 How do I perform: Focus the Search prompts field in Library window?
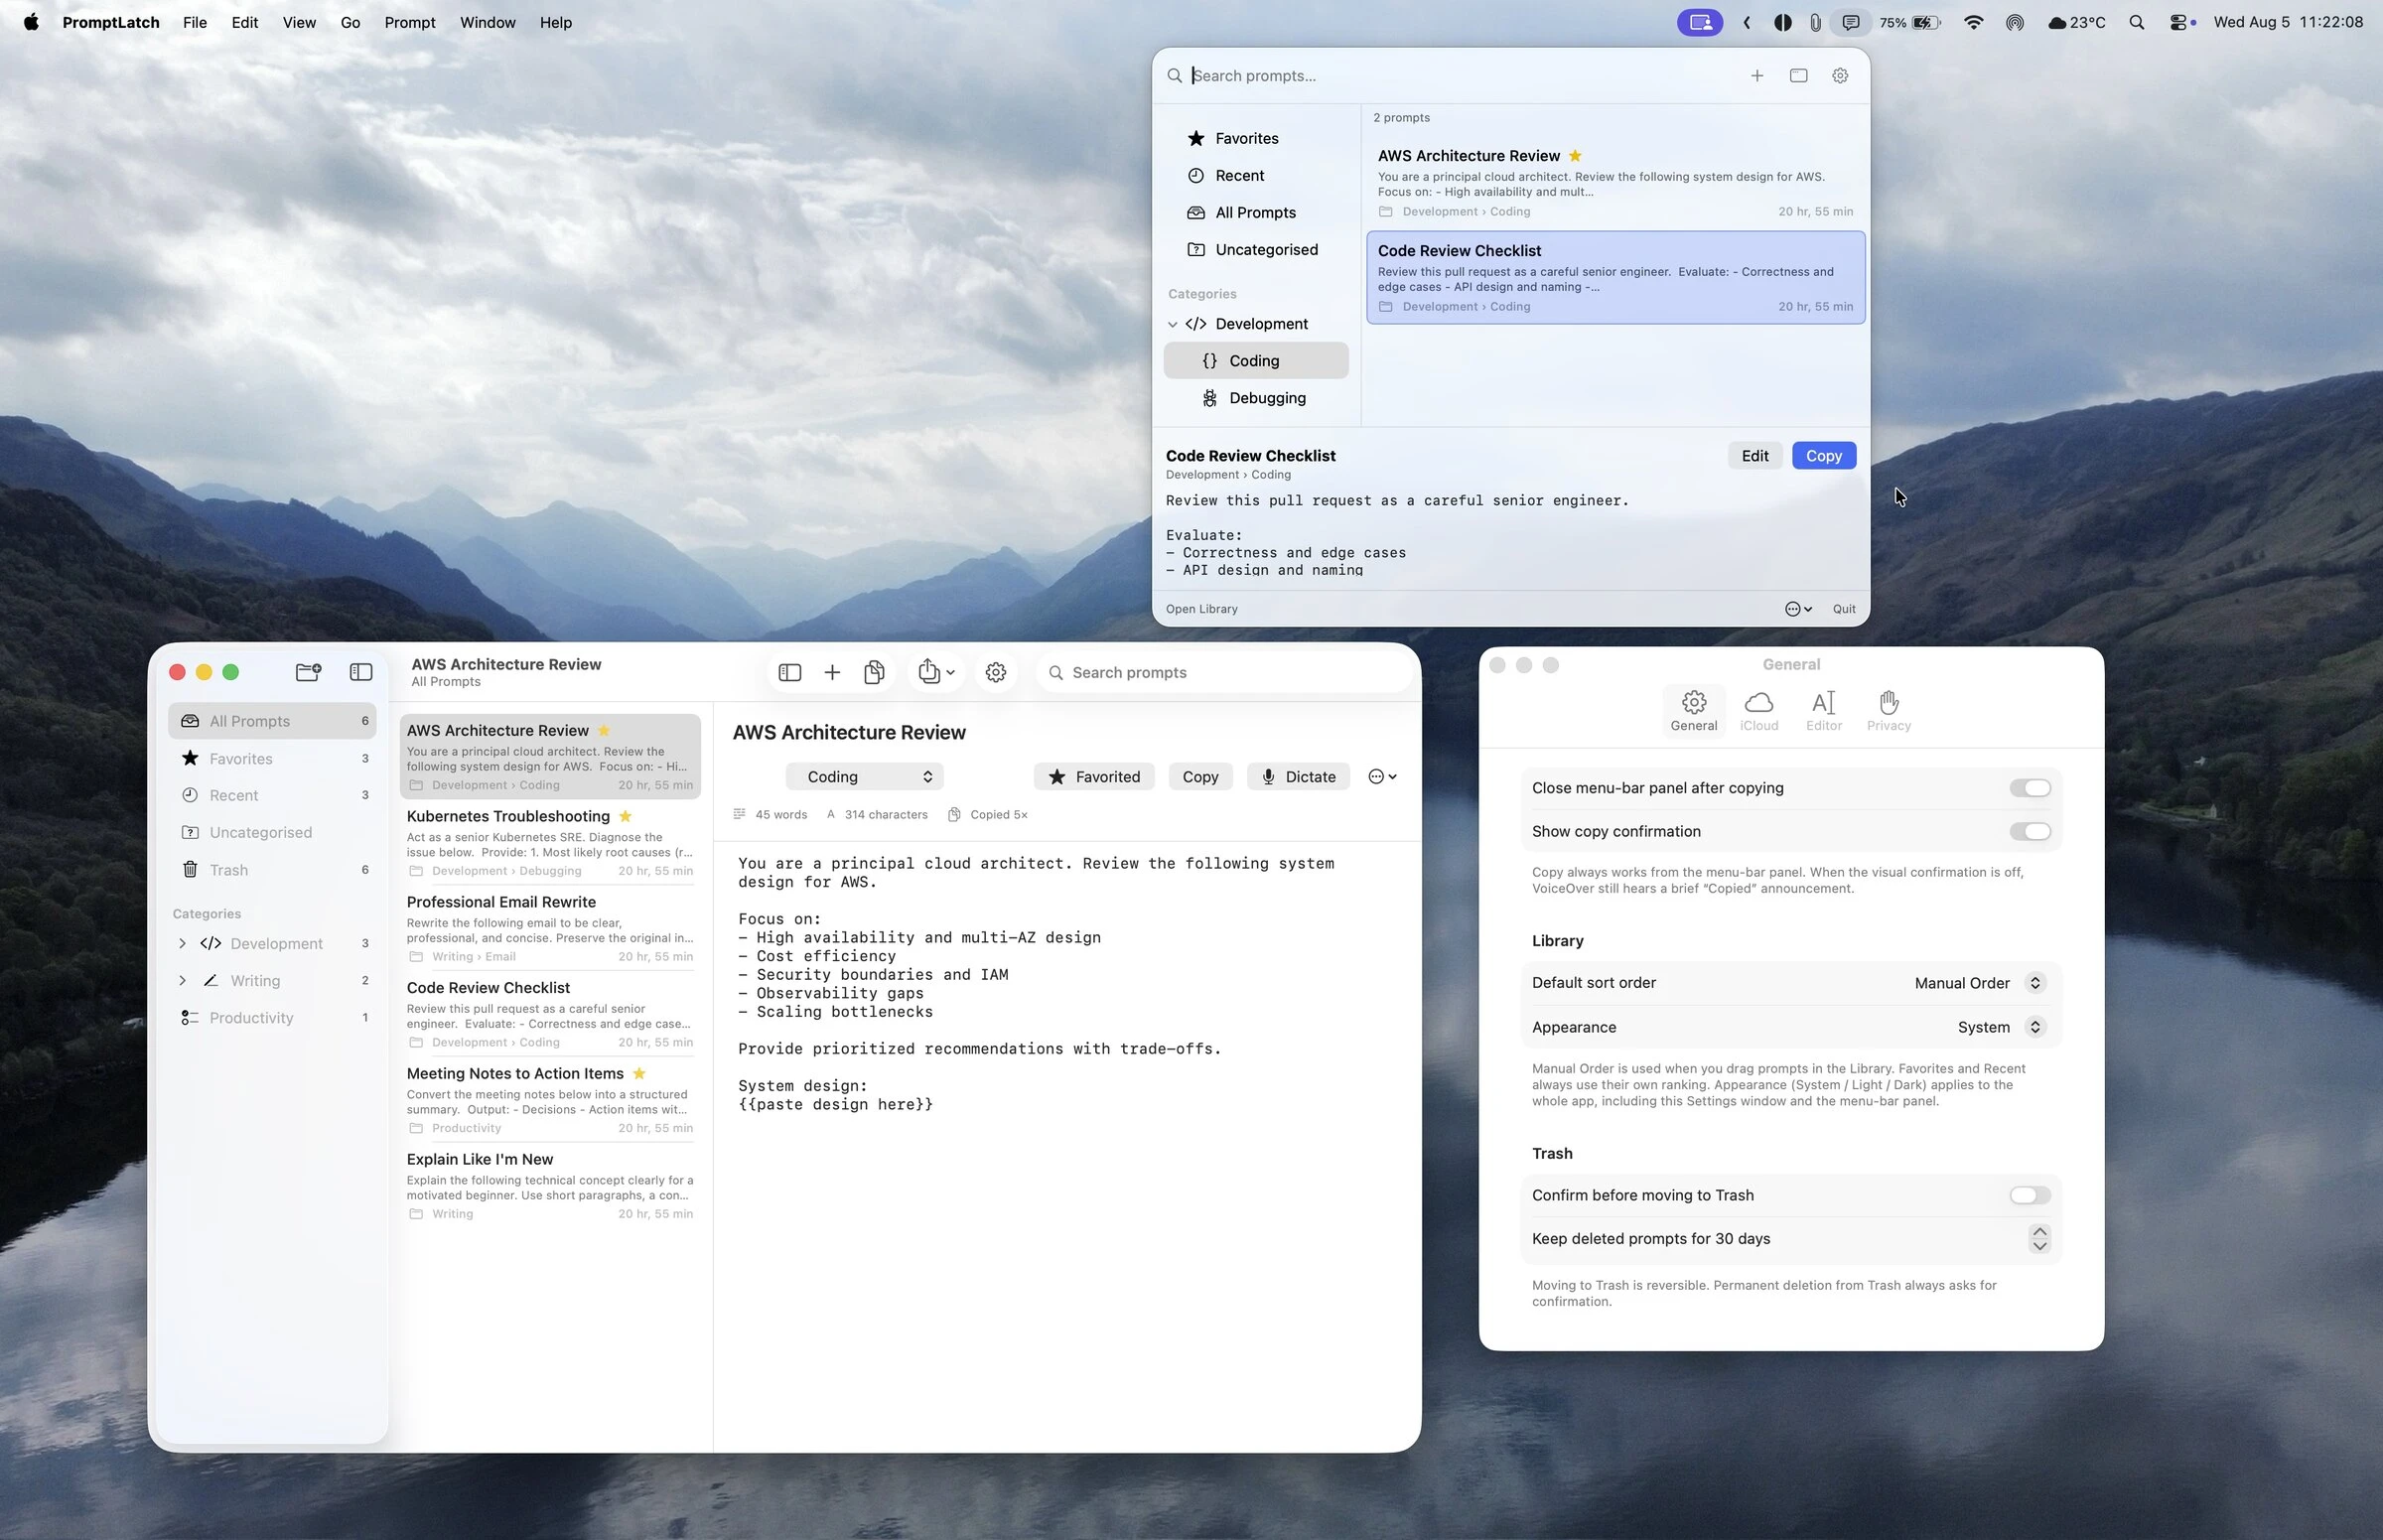pyautogui.click(x=1223, y=672)
